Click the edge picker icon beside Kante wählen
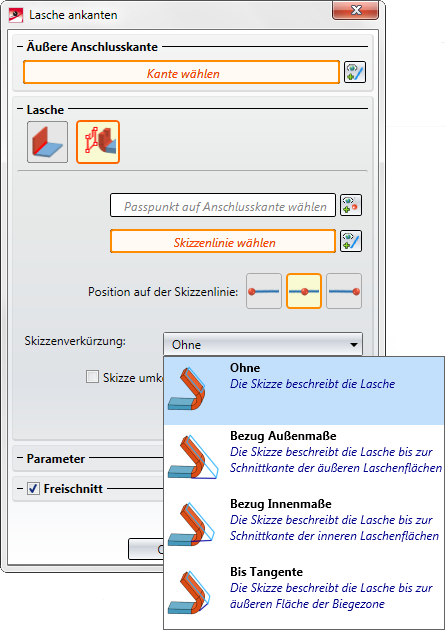 355,72
